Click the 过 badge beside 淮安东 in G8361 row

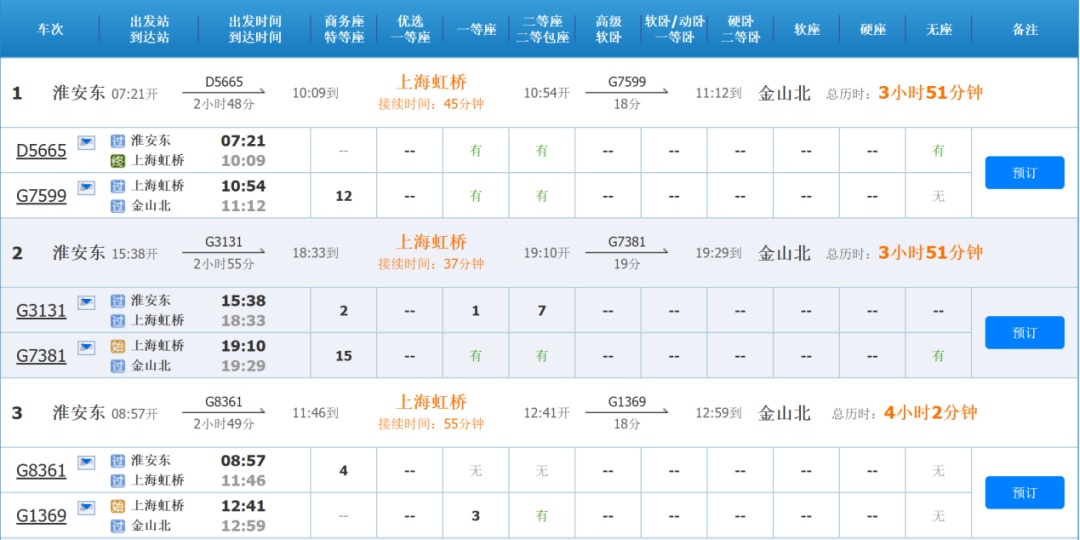118,461
